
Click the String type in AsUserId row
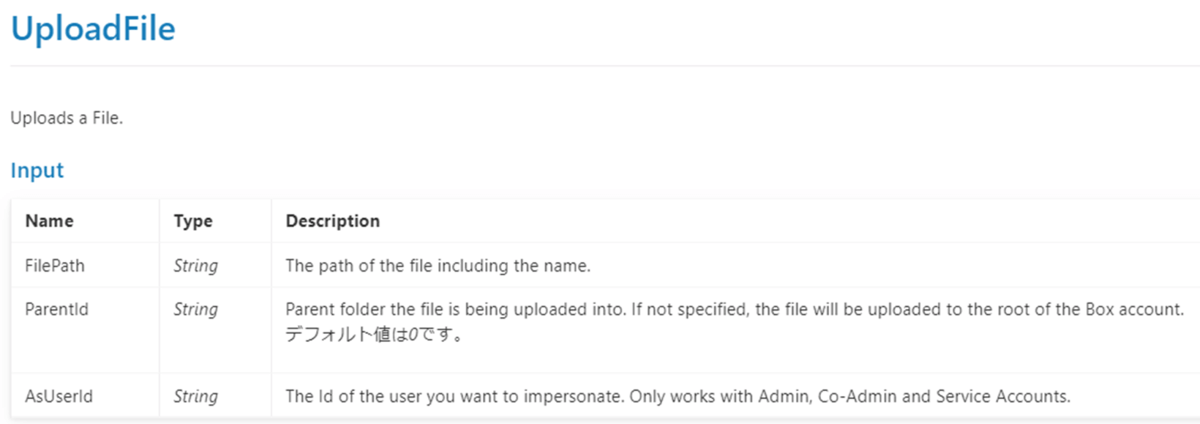196,396
